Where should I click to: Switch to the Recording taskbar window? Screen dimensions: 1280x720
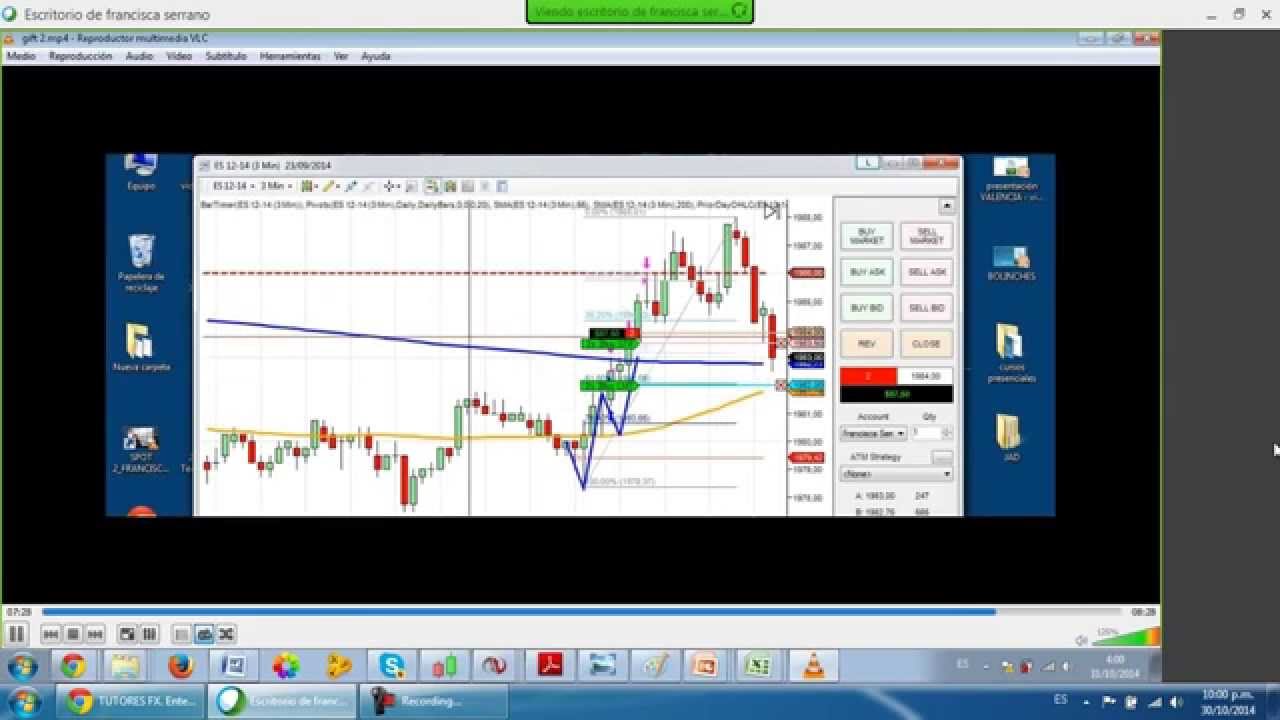pos(435,701)
